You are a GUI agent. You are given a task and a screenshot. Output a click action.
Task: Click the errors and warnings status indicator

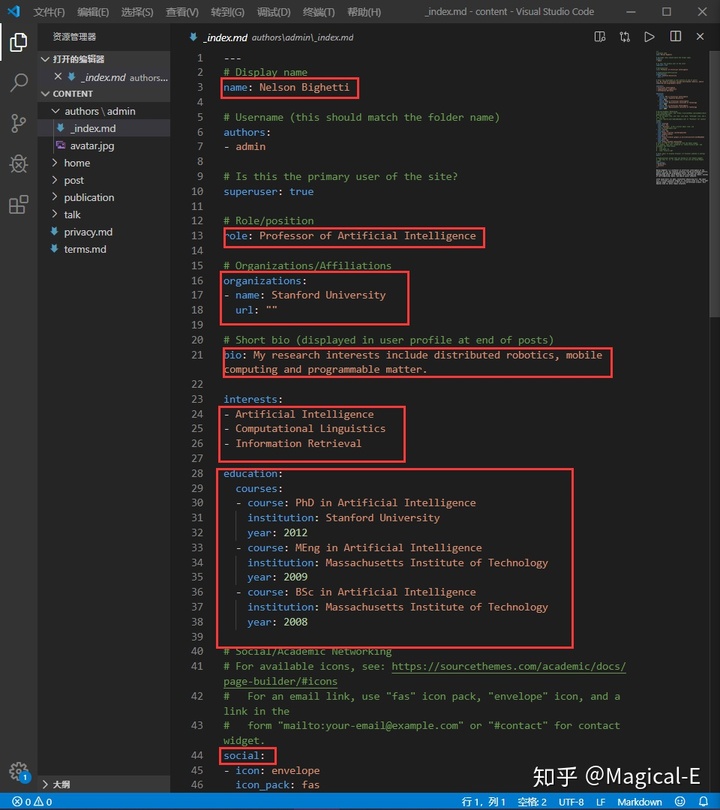[x=32, y=802]
